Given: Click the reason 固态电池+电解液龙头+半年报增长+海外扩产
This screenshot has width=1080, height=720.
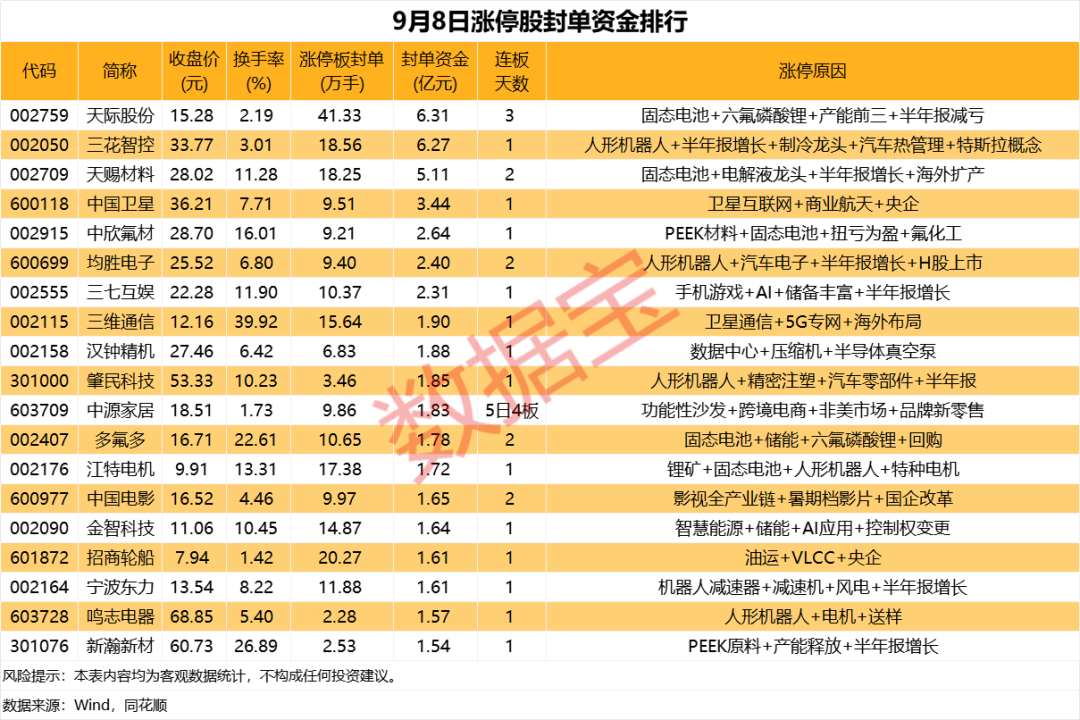Looking at the screenshot, I should pos(813,174).
